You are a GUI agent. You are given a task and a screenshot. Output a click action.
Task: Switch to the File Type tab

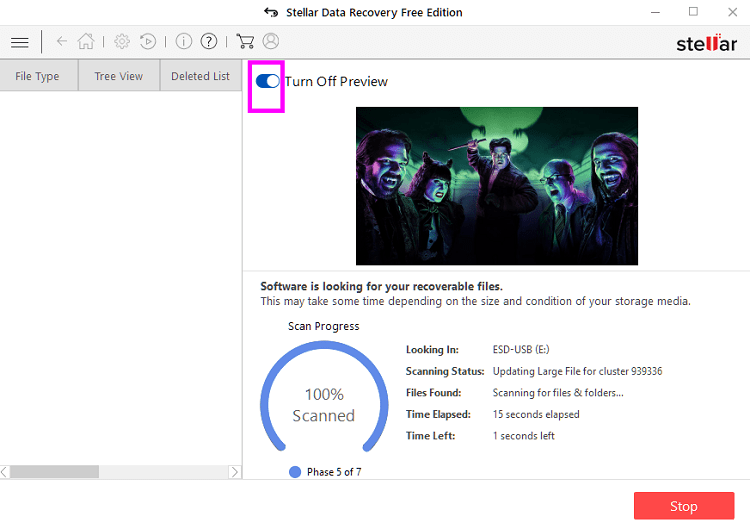(37, 76)
